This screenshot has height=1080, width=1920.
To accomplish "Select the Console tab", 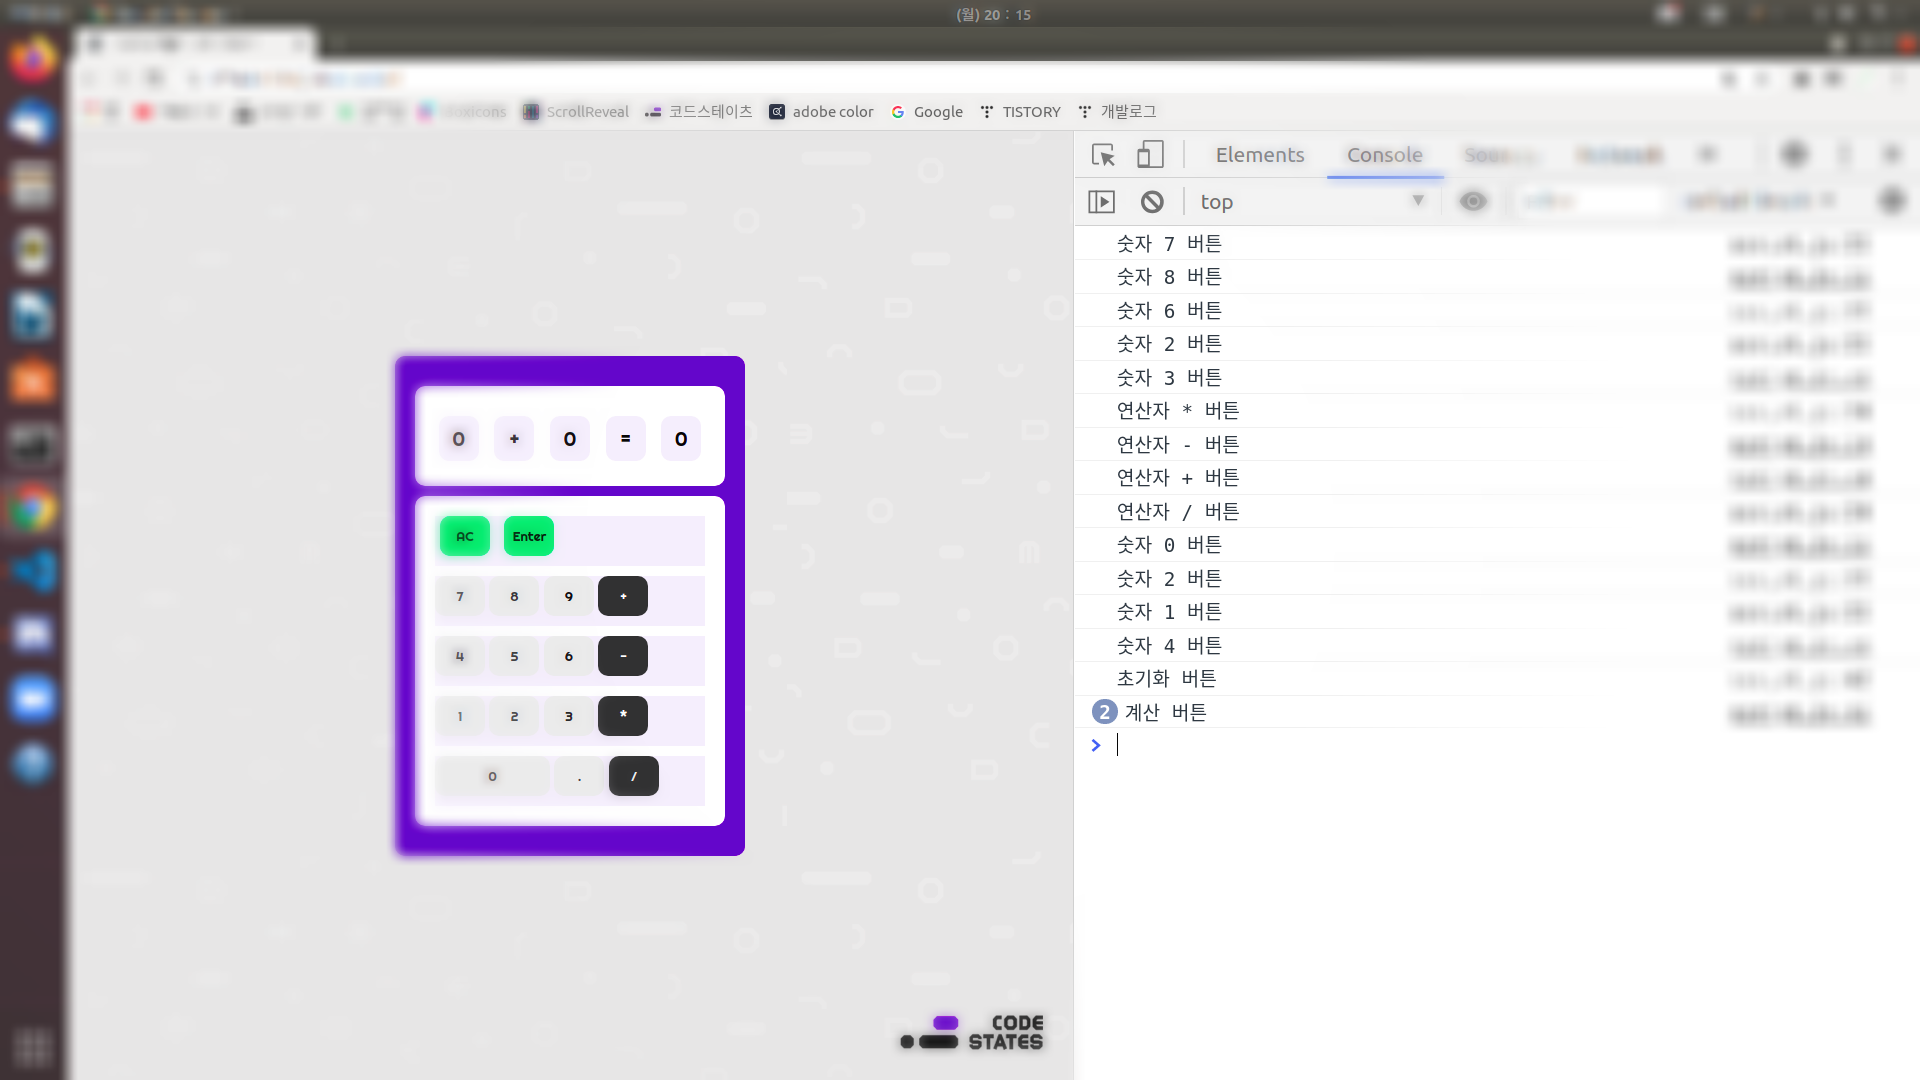I will click(1384, 155).
